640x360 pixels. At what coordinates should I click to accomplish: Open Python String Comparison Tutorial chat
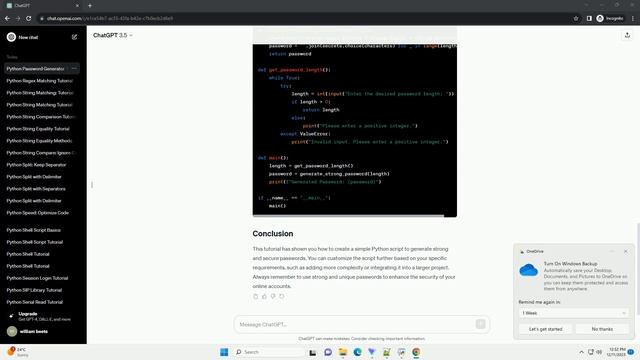click(x=41, y=117)
